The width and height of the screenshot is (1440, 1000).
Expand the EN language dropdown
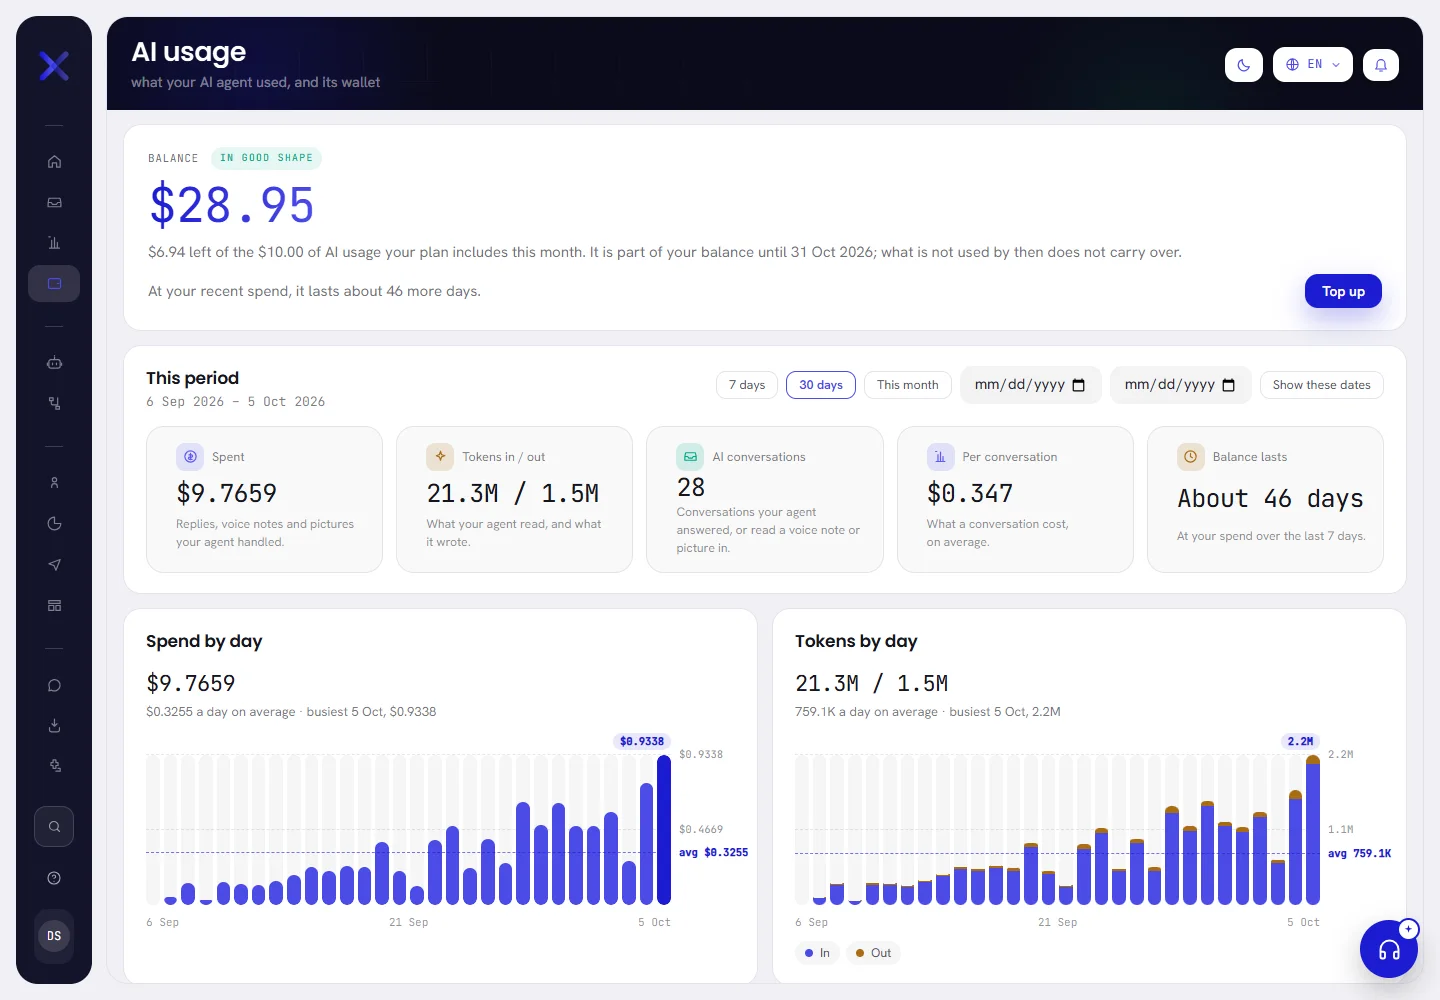1313,65
